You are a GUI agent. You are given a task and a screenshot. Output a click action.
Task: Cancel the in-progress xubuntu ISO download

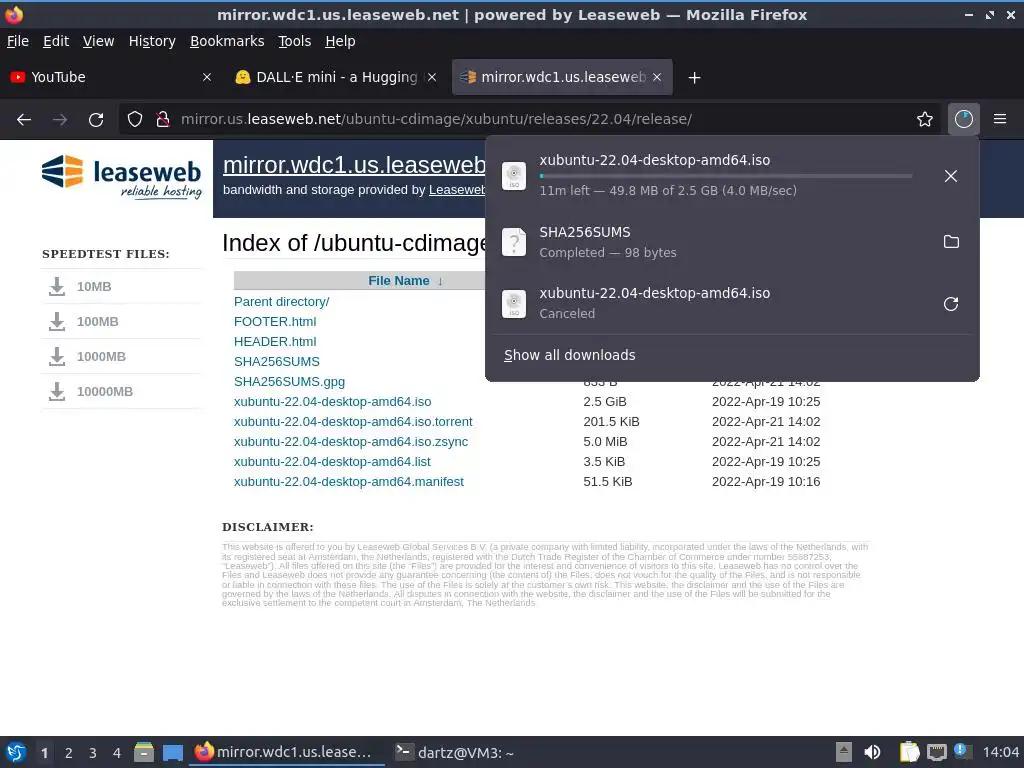click(951, 176)
